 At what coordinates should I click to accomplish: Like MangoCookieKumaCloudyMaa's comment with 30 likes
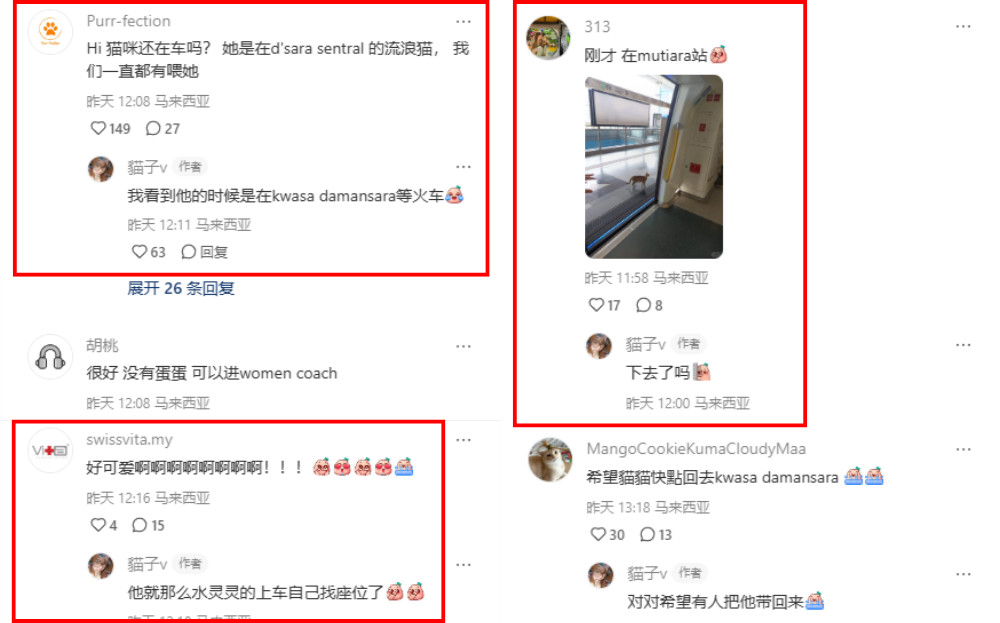607,534
